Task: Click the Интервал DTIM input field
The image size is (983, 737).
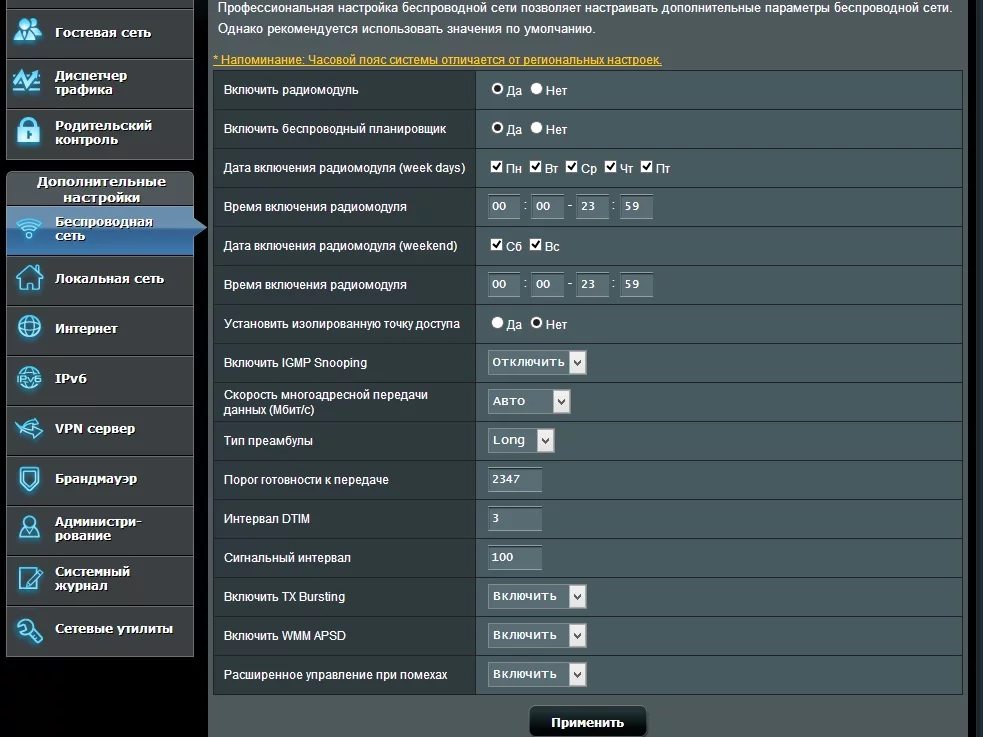Action: pos(515,519)
